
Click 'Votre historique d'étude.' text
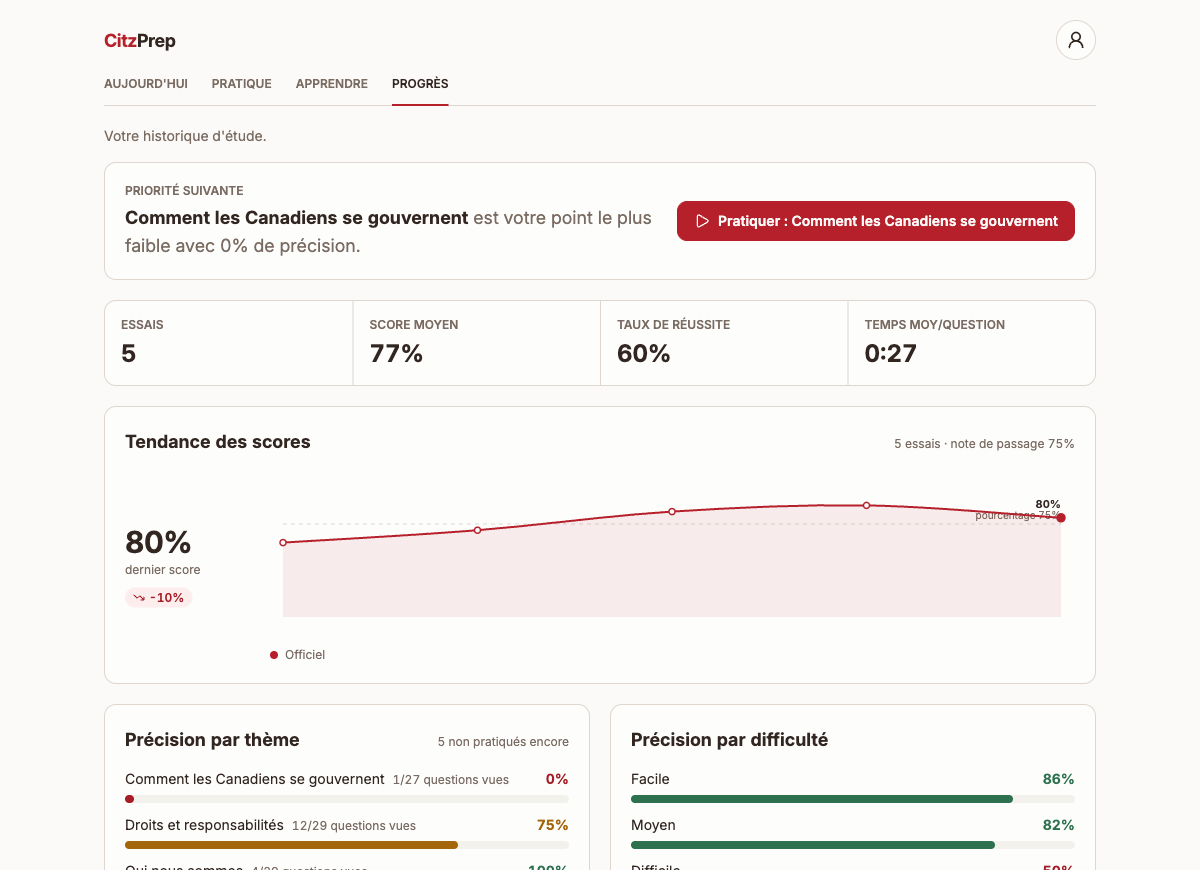[185, 136]
